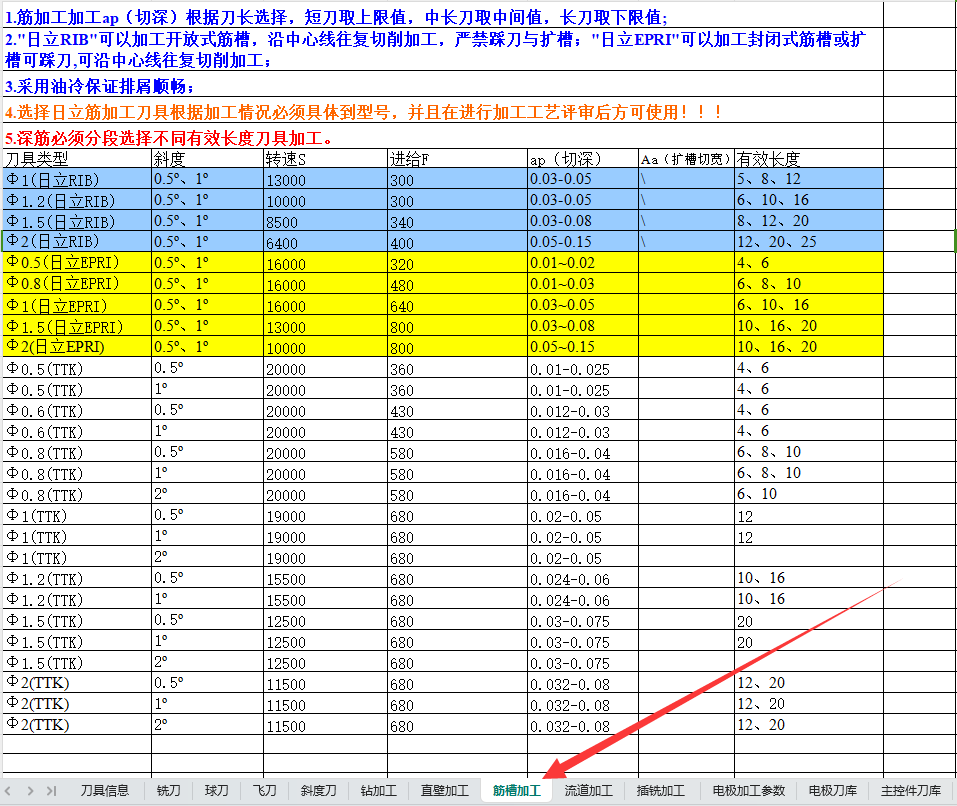This screenshot has height=806, width=957.
Task: Select cell Φ1.5(日立RIB)
Action: (77, 221)
